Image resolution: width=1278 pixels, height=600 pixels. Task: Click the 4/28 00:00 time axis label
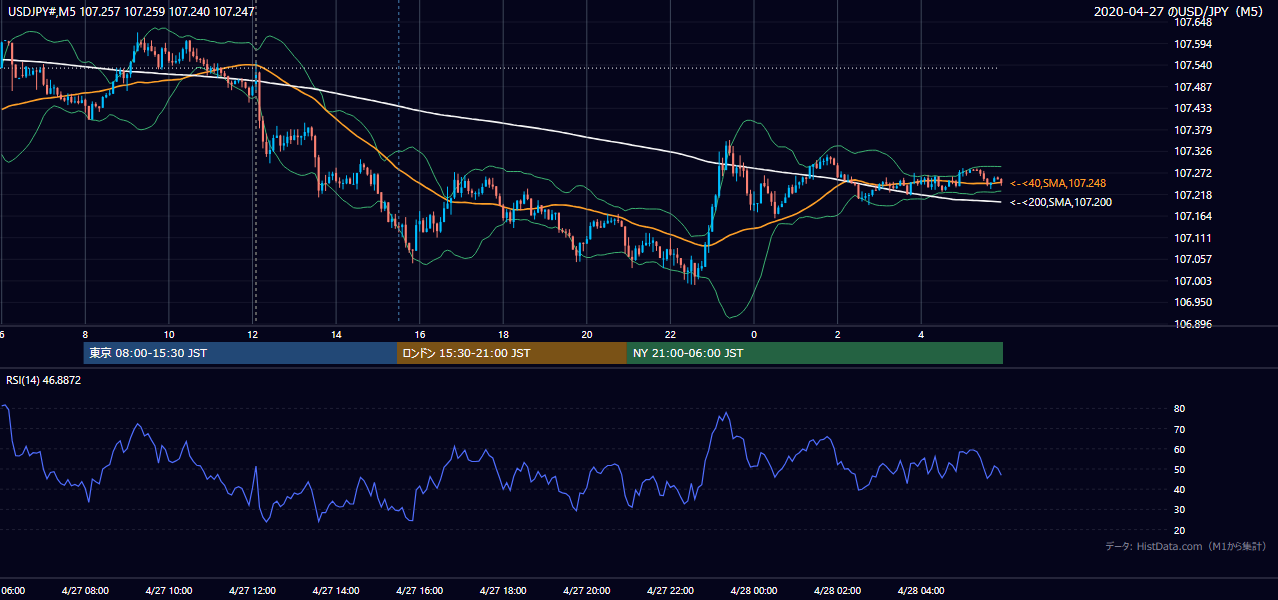753,591
